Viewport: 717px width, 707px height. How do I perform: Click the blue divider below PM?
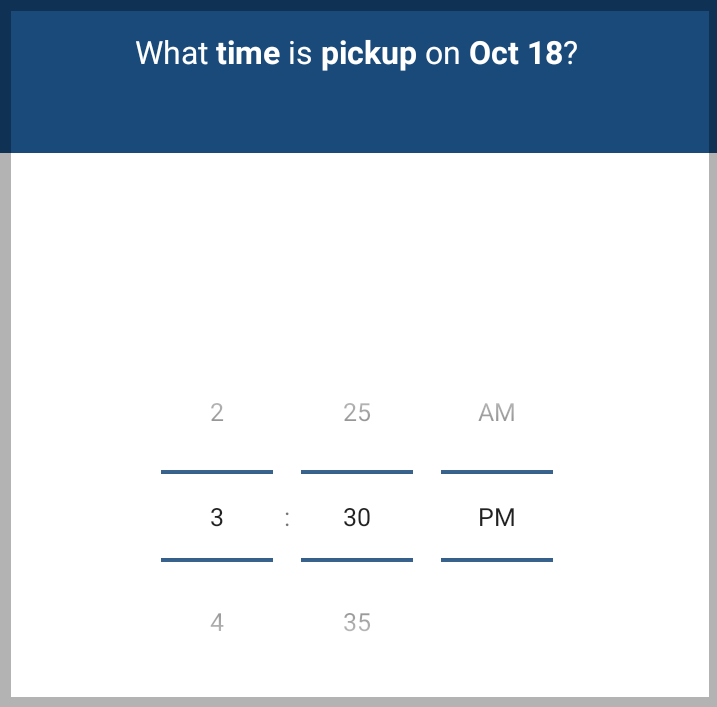497,560
